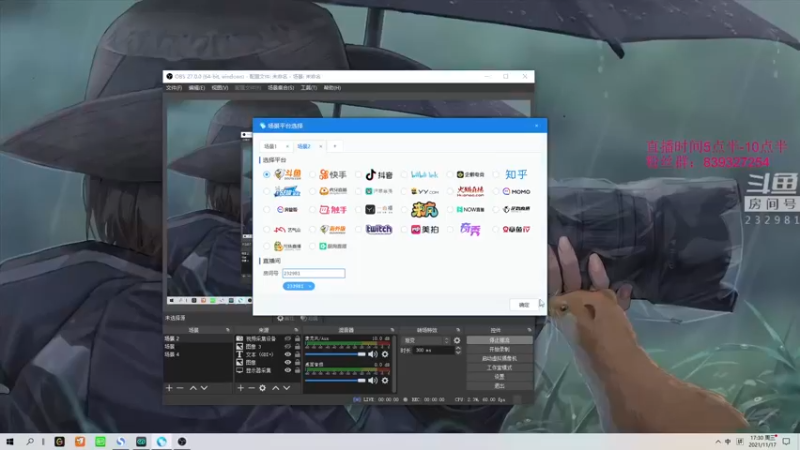Click the transition duration 300 ms stepper
800x450 pixels.
(x=458, y=351)
